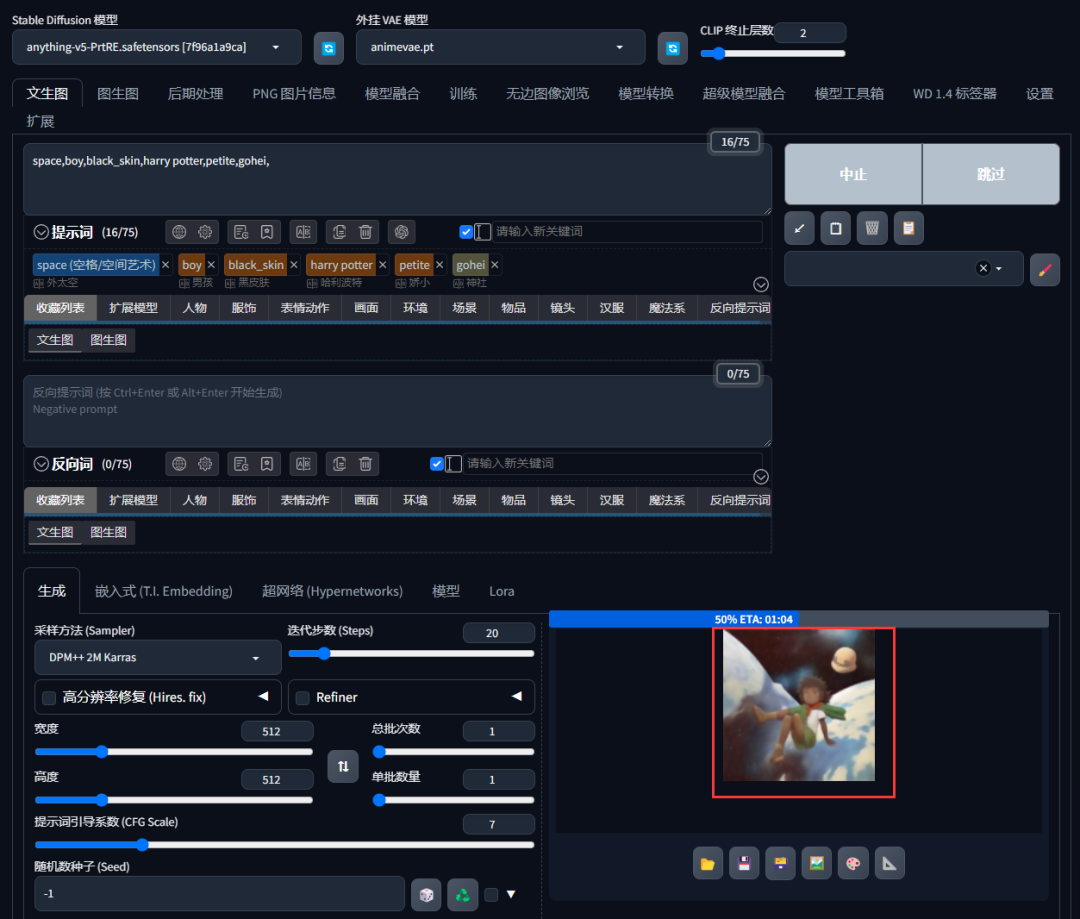Enable the Refiner checkbox
Image resolution: width=1080 pixels, height=919 pixels.
coord(302,697)
